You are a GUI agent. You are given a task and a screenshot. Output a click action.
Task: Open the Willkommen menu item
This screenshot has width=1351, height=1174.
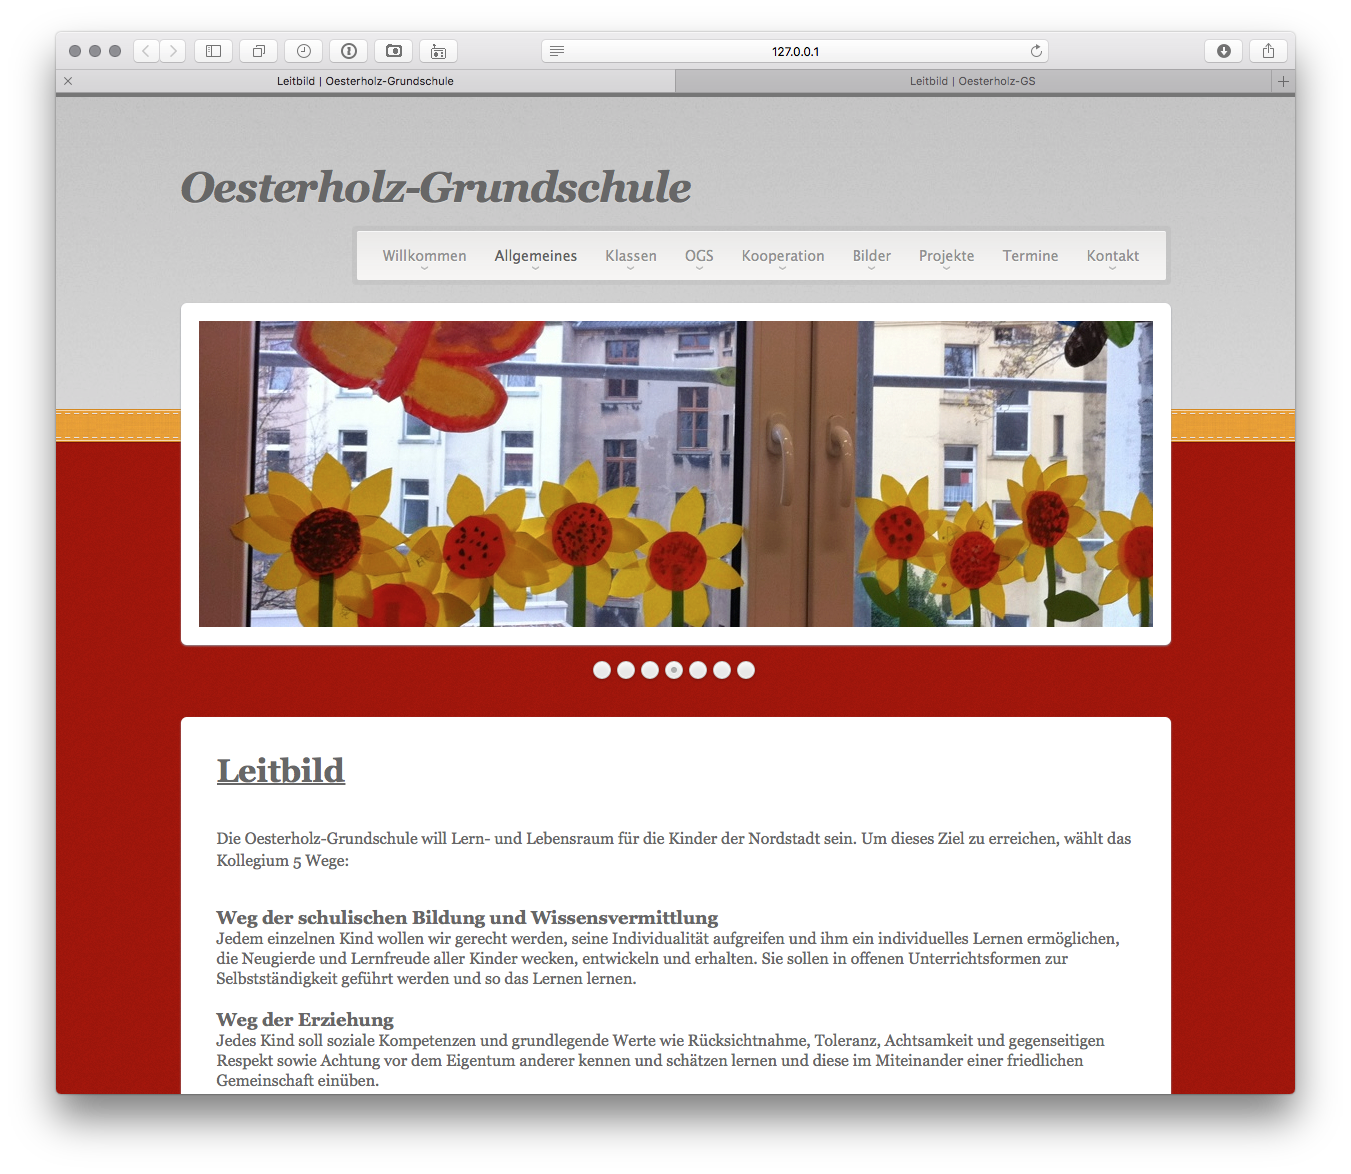pos(424,256)
